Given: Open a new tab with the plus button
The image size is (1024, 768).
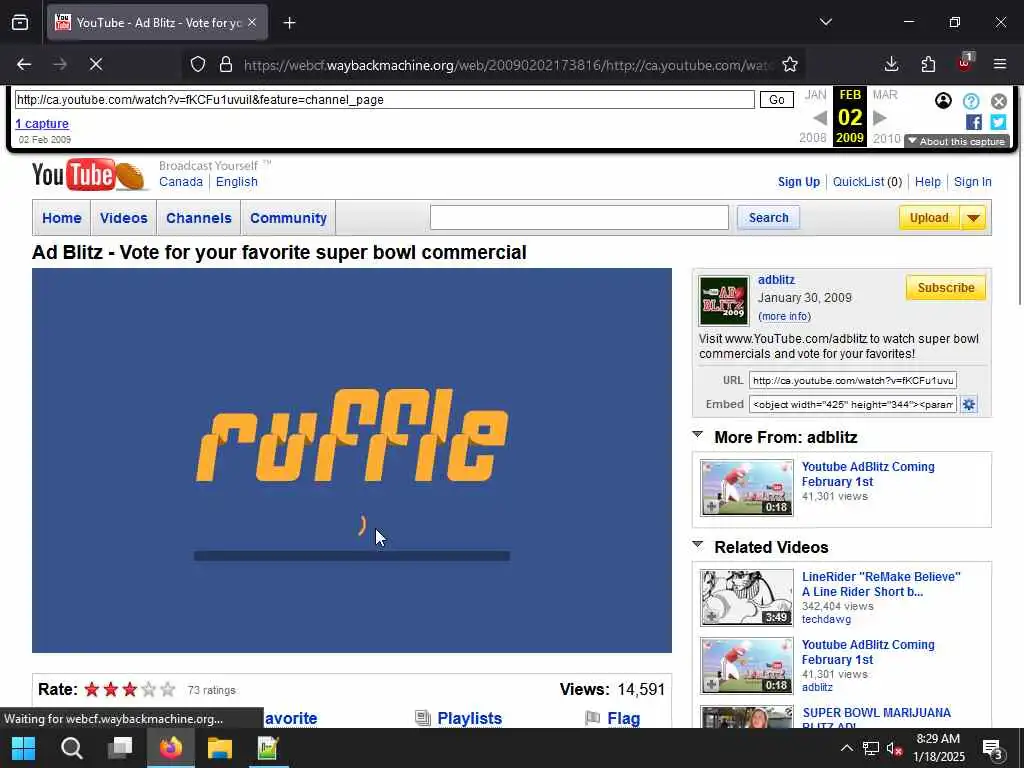Looking at the screenshot, I should tap(289, 23).
